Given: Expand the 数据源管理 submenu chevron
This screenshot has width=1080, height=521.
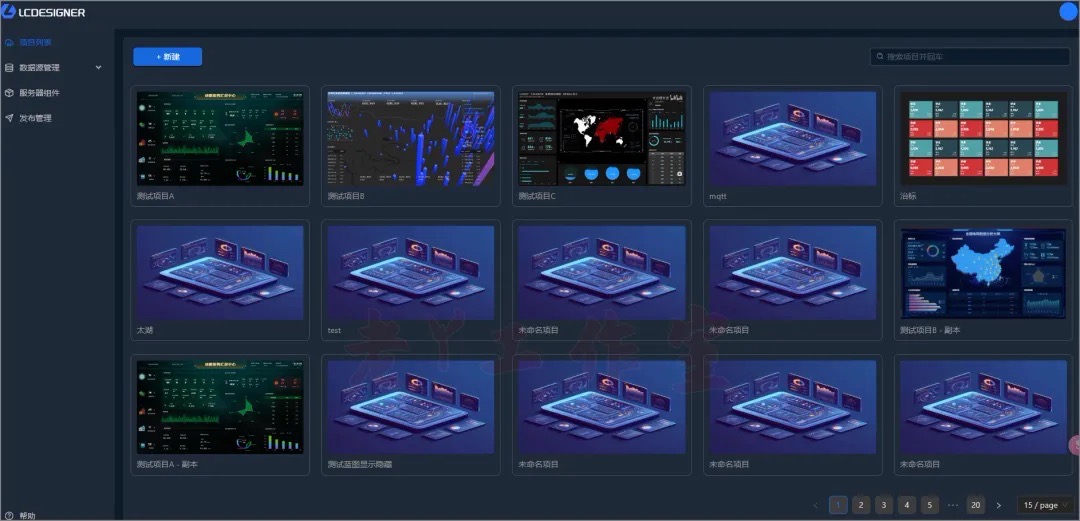Looking at the screenshot, I should (98, 68).
